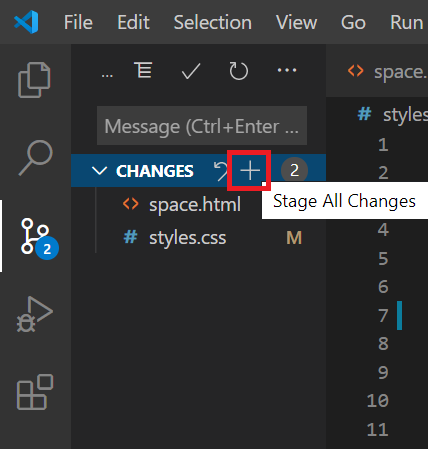Open the File menu
Image resolution: width=428 pixels, height=449 pixels.
coord(78,22)
